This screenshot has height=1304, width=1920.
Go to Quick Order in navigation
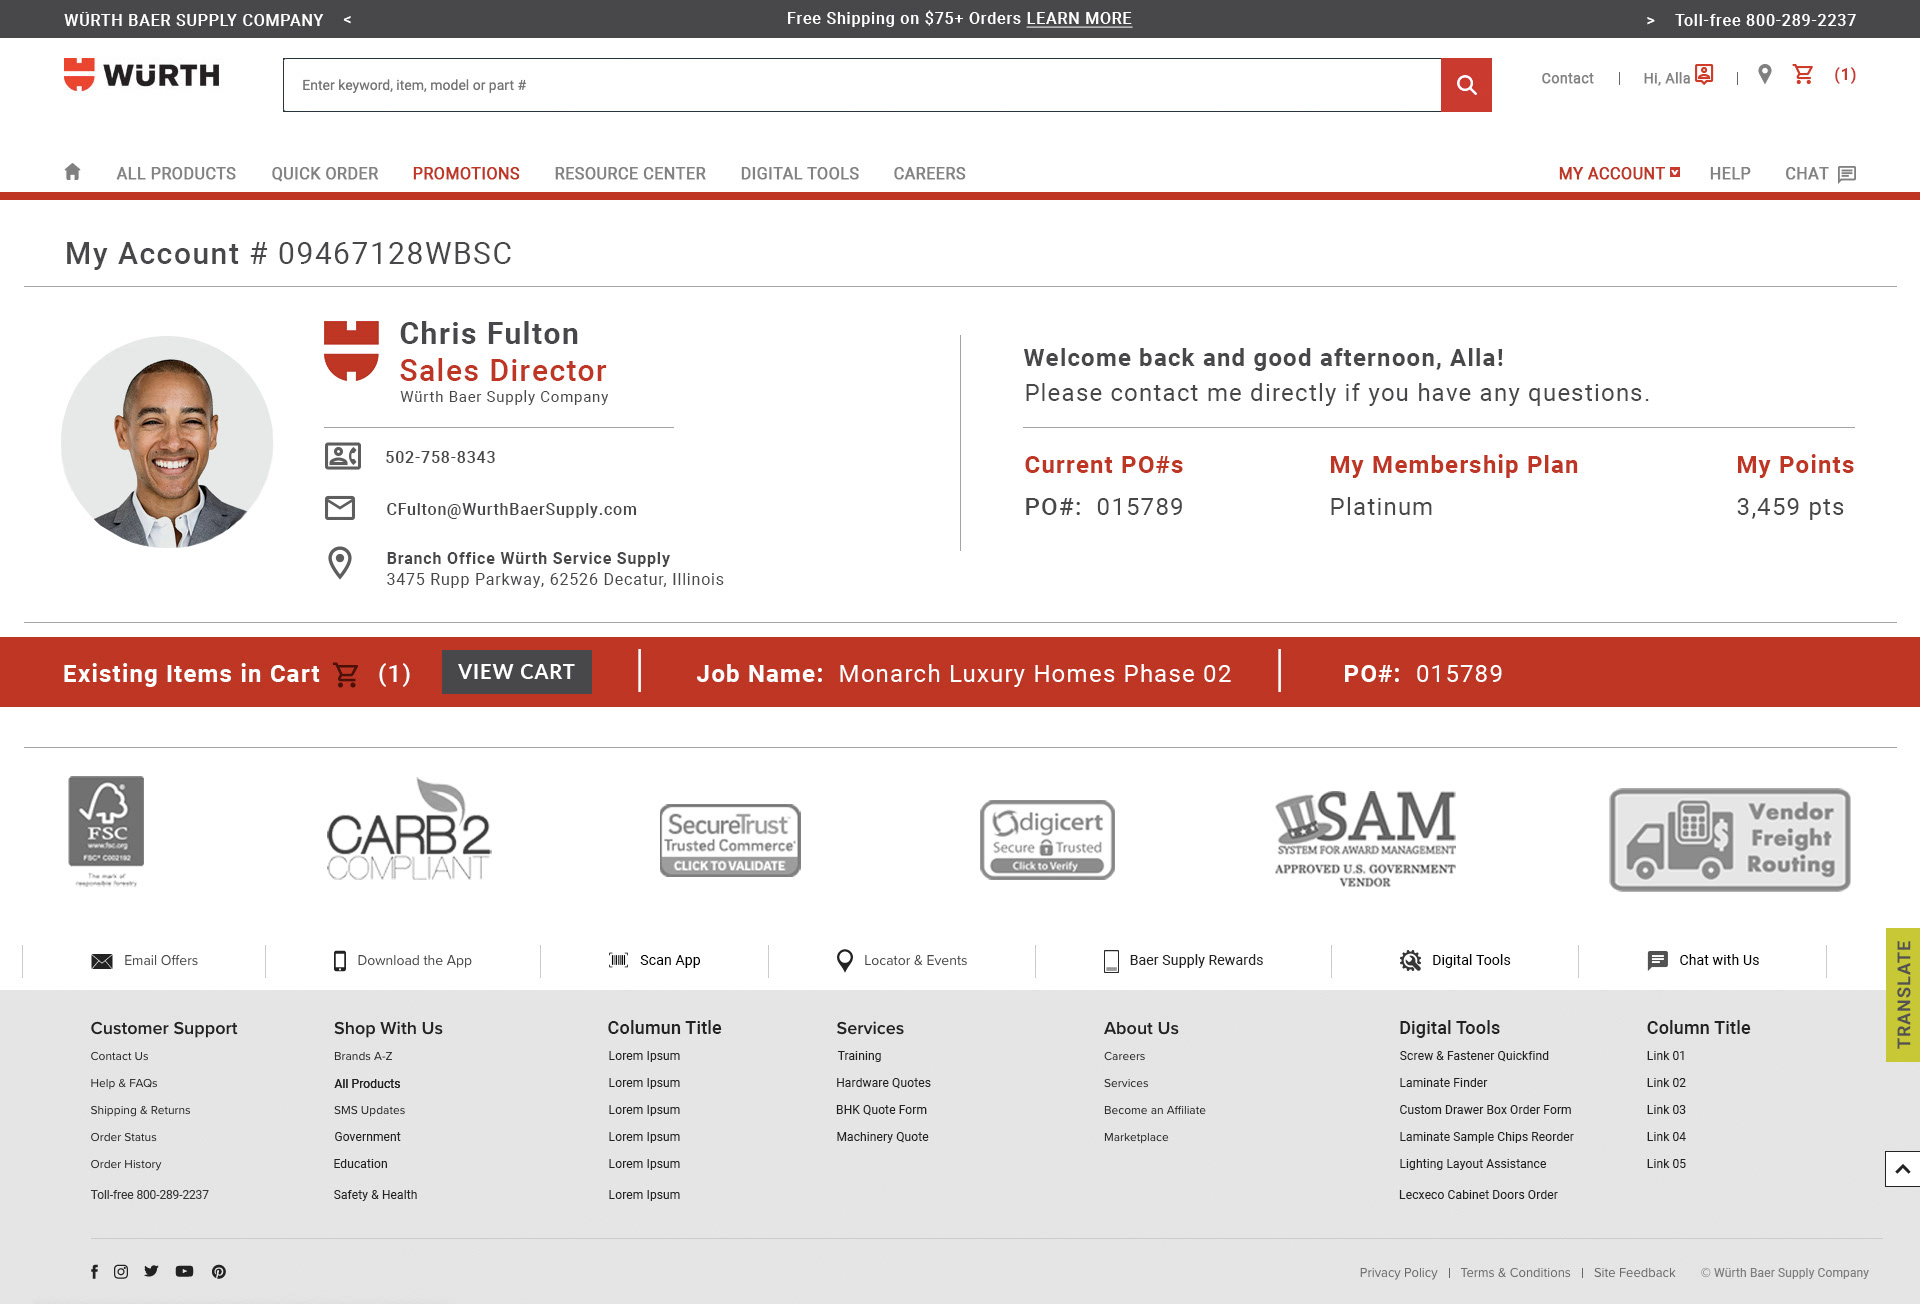325,174
